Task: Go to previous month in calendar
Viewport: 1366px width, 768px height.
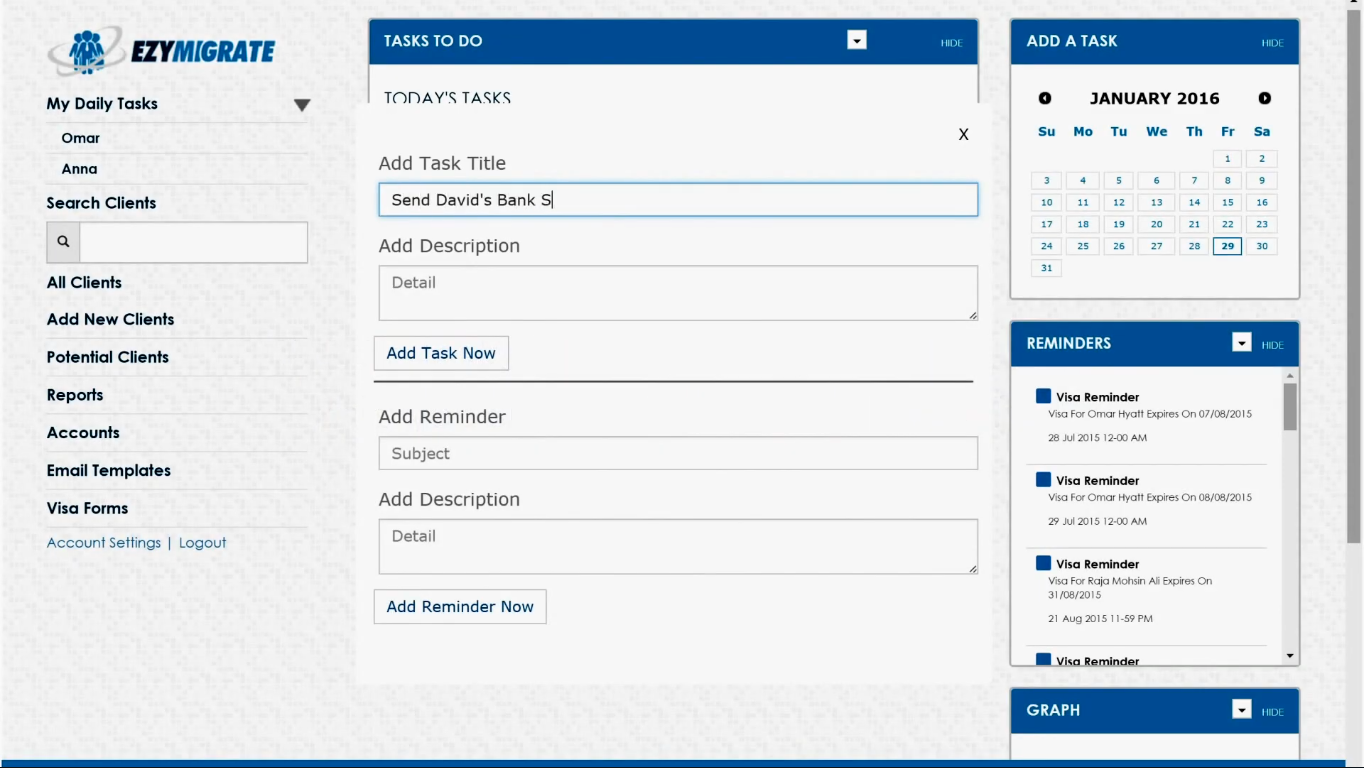Action: tap(1045, 98)
